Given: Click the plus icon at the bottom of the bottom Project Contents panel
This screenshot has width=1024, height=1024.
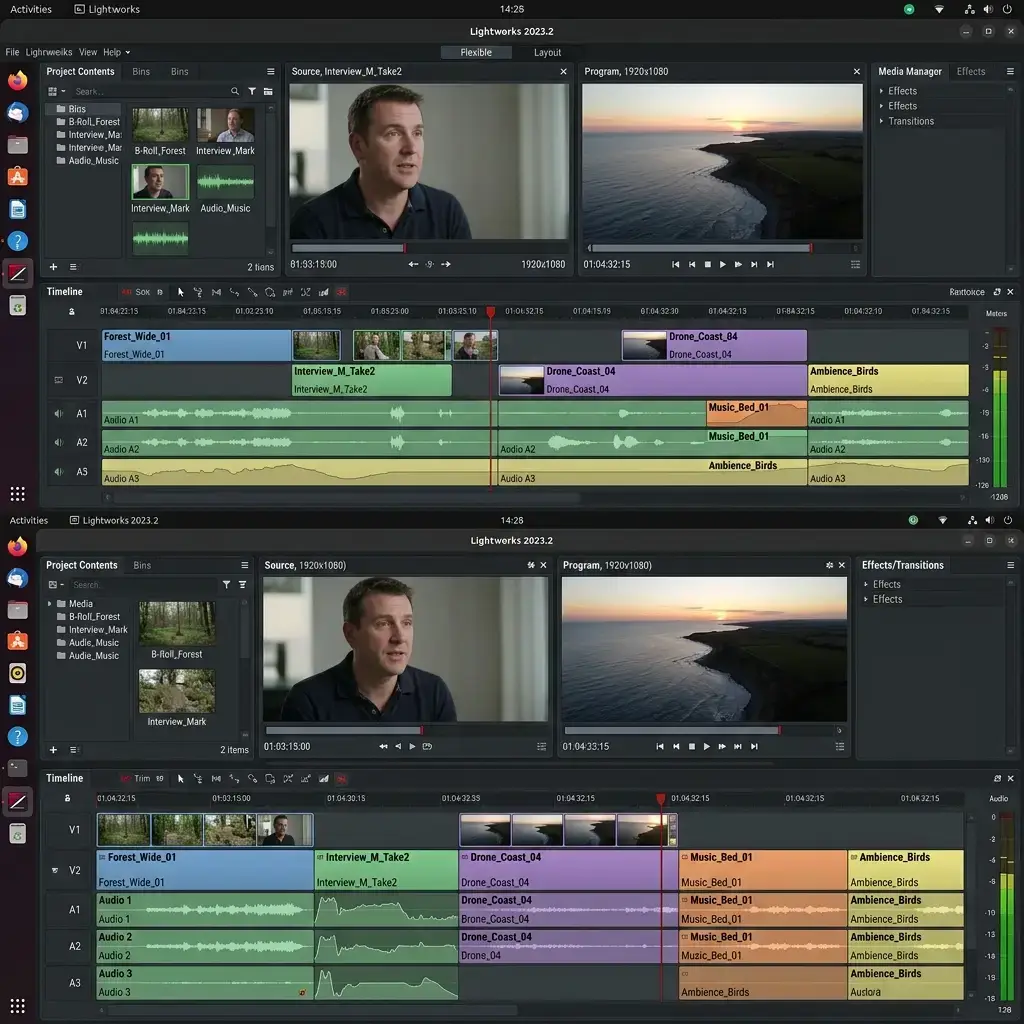Looking at the screenshot, I should (x=54, y=750).
